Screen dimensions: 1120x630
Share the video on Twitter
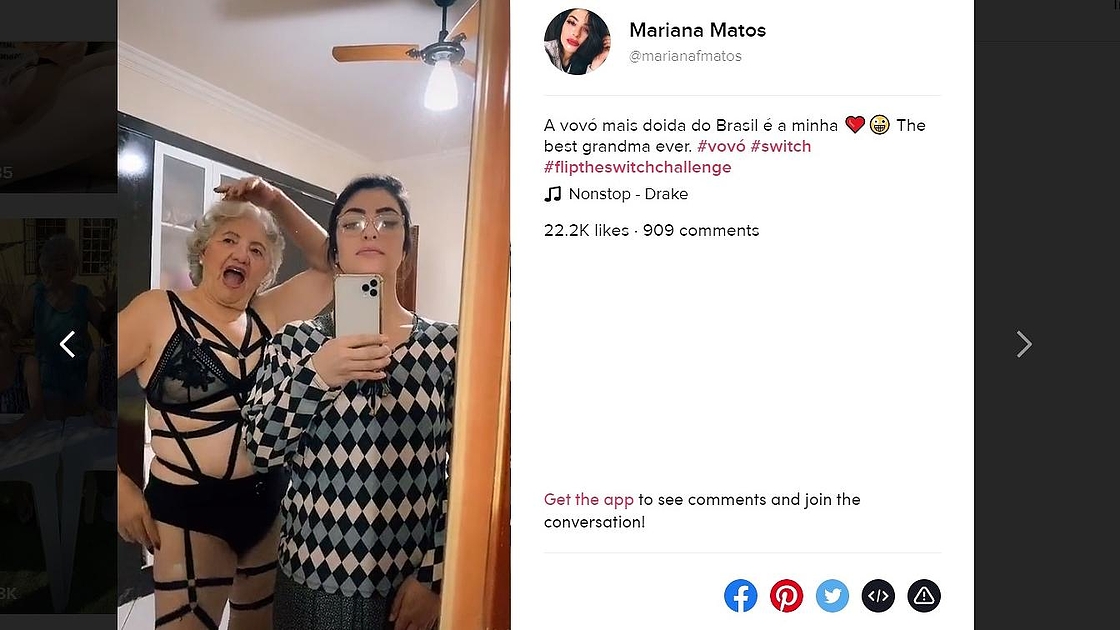832,596
